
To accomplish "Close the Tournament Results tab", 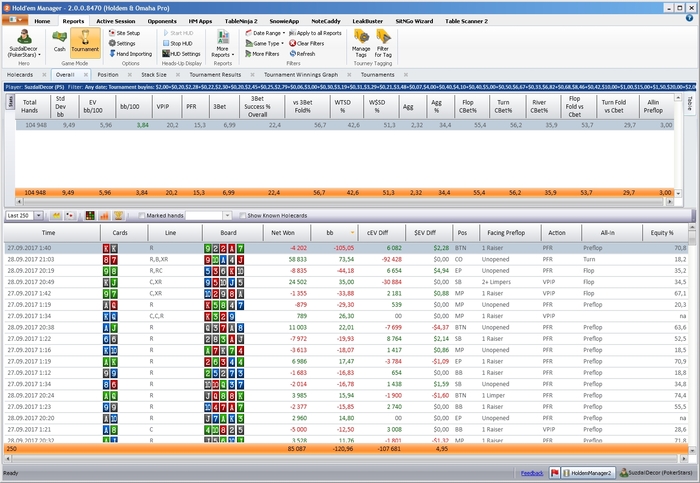I will (252, 75).
